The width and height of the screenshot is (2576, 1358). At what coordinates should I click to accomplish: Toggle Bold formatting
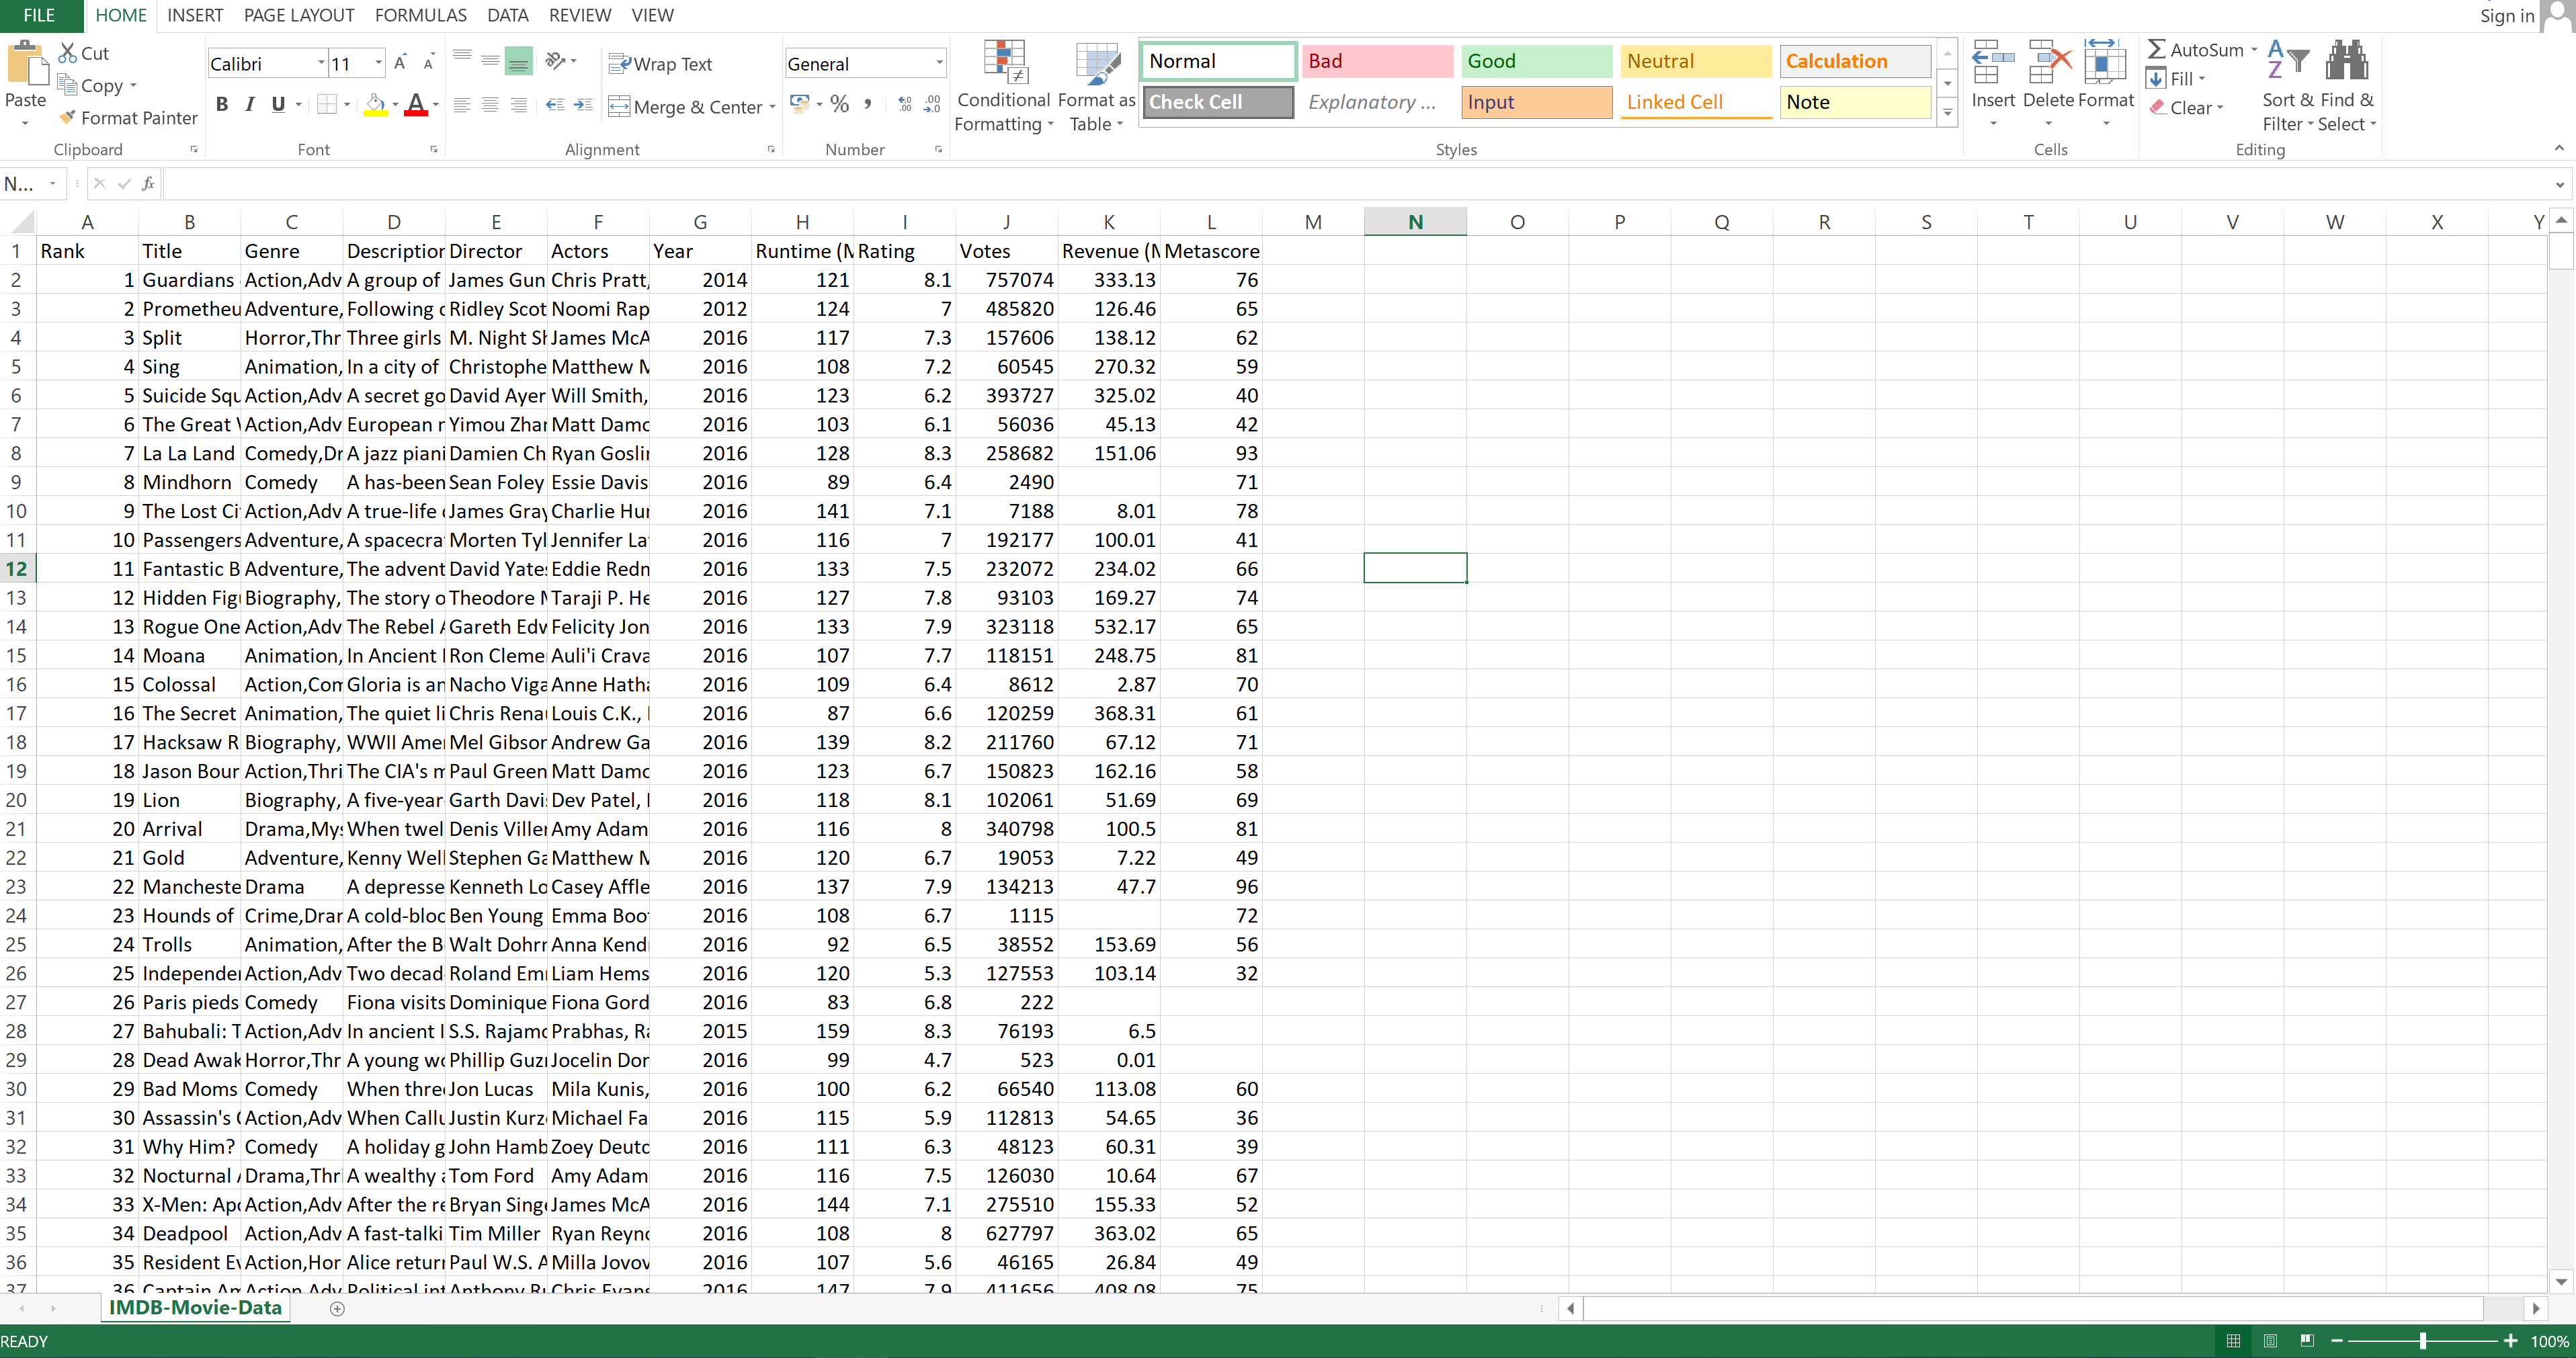222,104
